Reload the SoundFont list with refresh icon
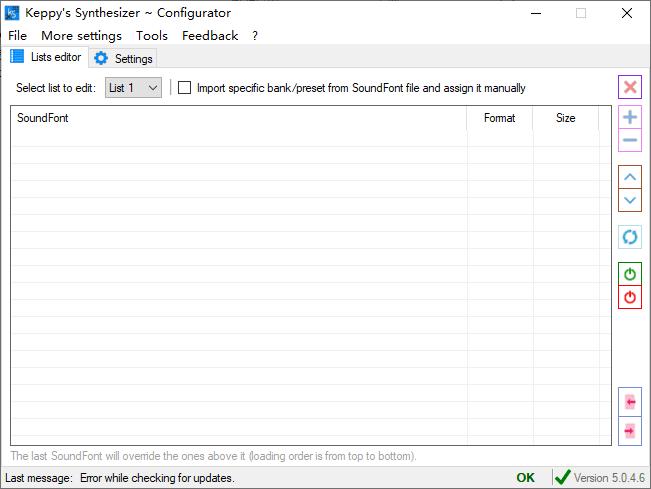Screen dimensions: 651x489 (630, 237)
